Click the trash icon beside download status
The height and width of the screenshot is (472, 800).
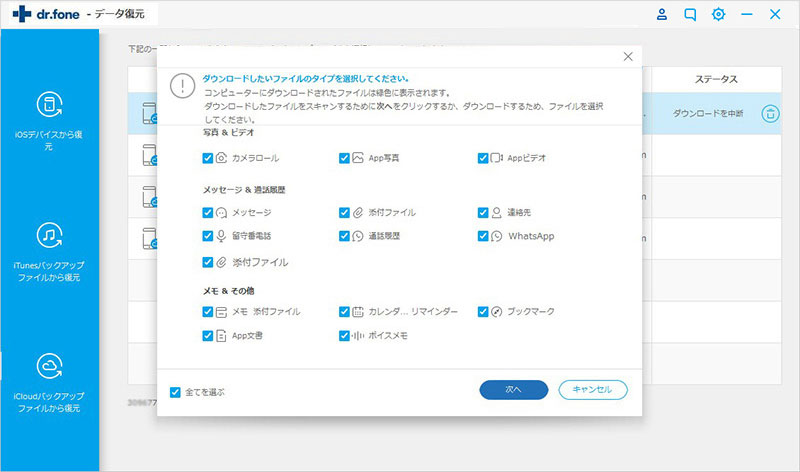click(x=770, y=114)
